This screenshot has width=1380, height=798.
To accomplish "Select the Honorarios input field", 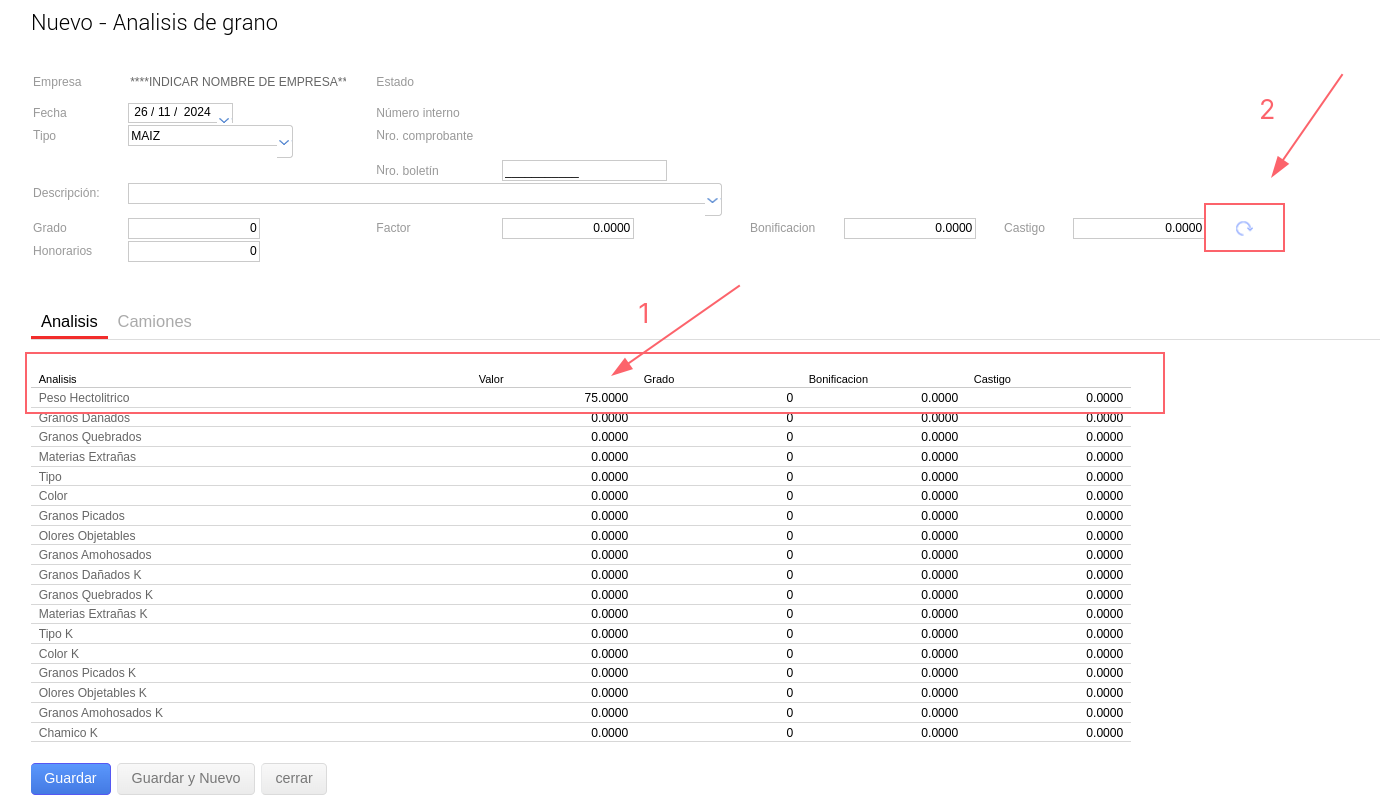I will tap(194, 251).
